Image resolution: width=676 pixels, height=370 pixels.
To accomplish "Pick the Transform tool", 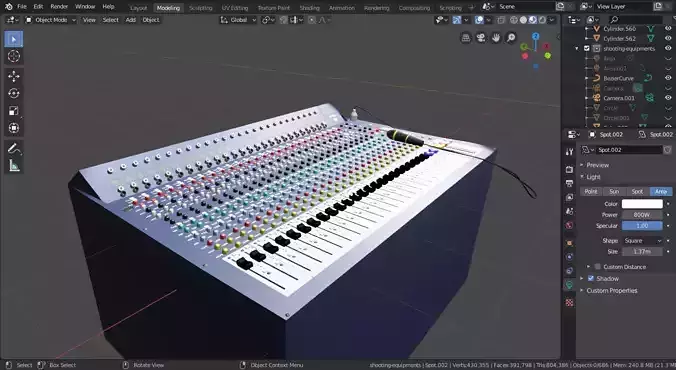I will [x=14, y=128].
